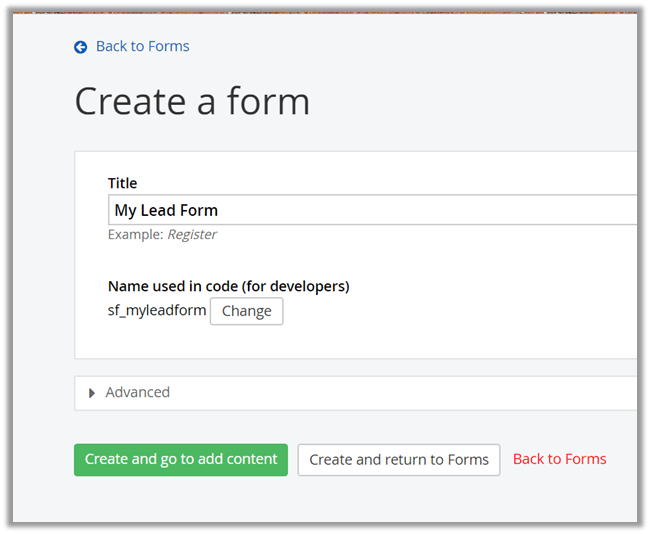Image resolution: width=650 pixels, height=534 pixels.
Task: Click Create and return to Forms
Action: tap(399, 460)
